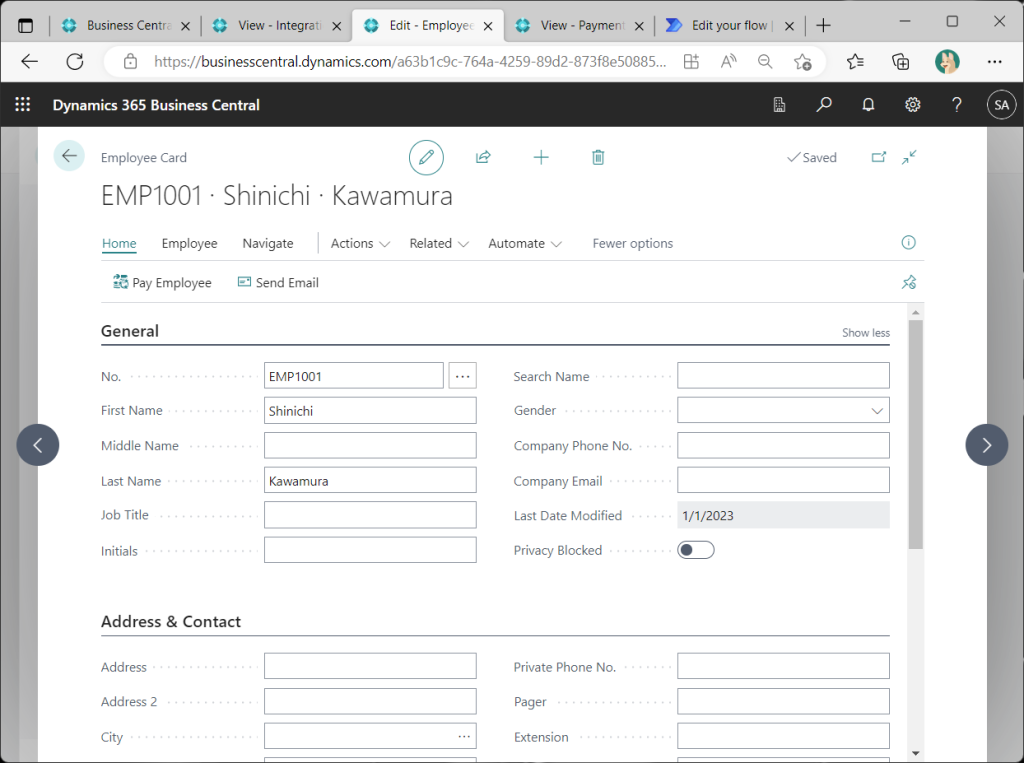Add this page to favorites
1024x763 pixels.
pyautogui.click(x=803, y=61)
